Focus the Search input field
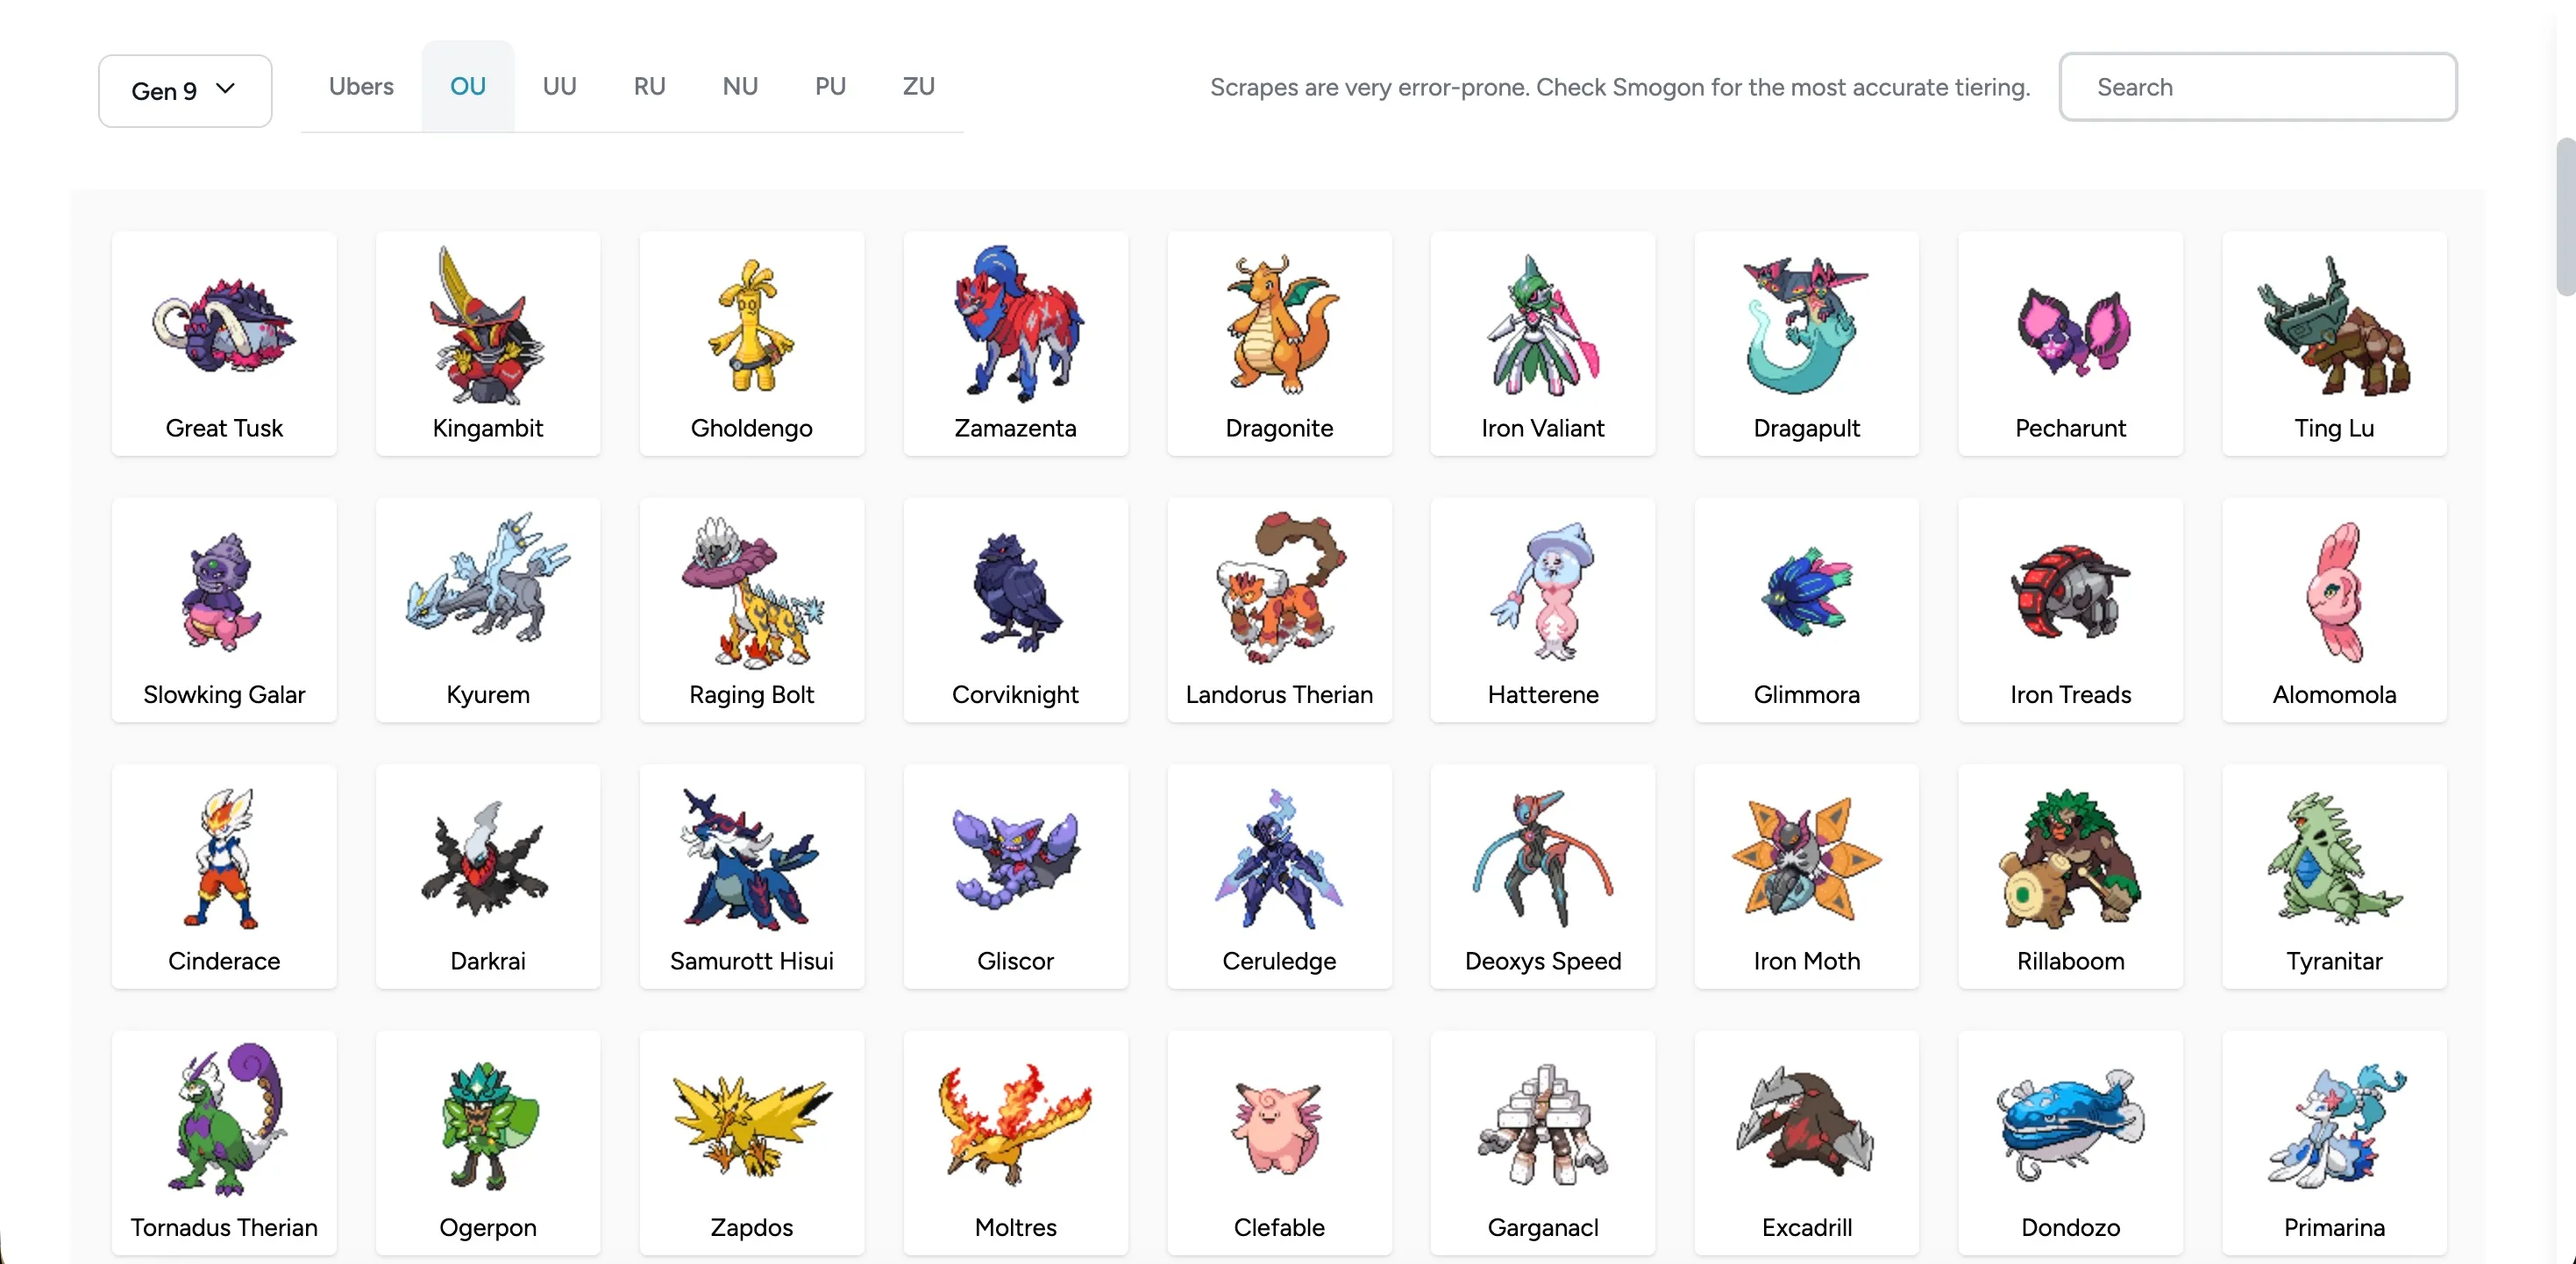Viewport: 2576px width, 1264px height. coord(2257,87)
